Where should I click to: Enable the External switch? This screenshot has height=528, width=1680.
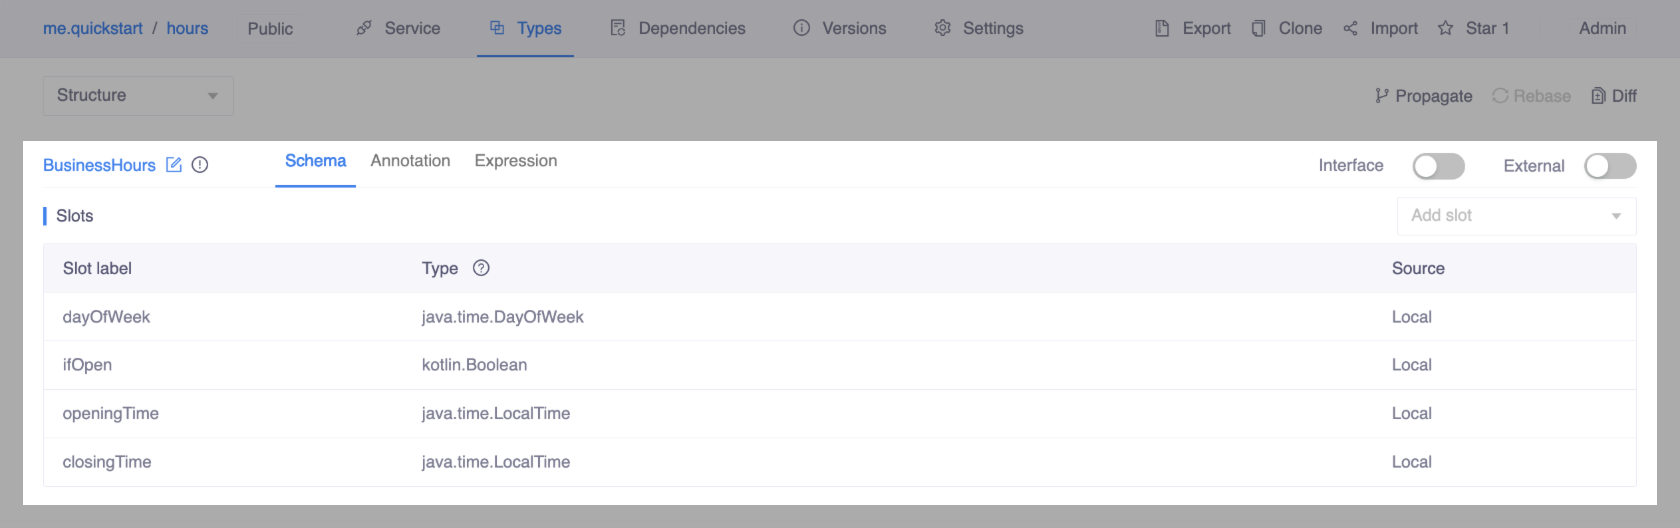point(1610,166)
